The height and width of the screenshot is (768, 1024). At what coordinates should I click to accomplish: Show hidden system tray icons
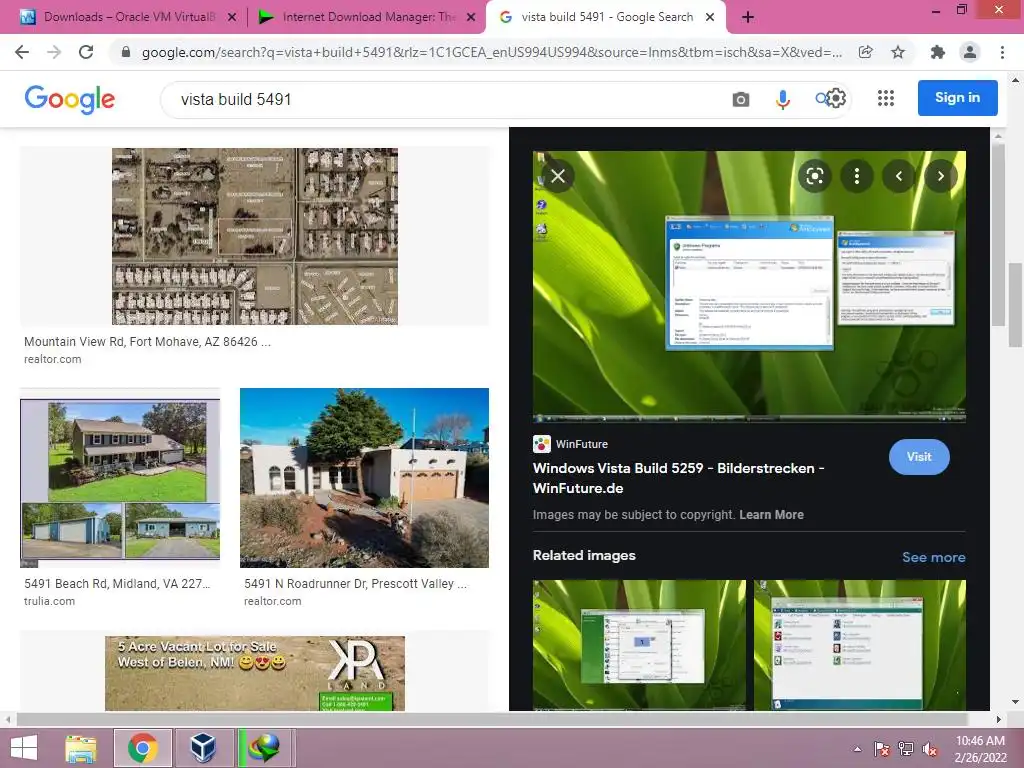point(857,749)
